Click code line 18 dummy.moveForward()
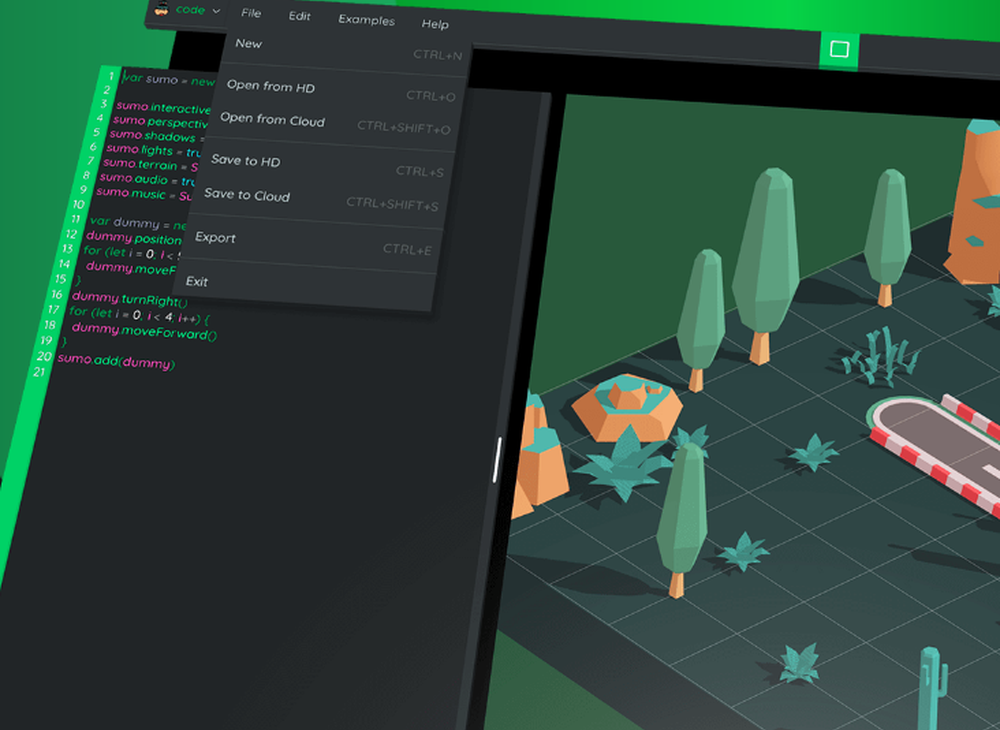 145,331
